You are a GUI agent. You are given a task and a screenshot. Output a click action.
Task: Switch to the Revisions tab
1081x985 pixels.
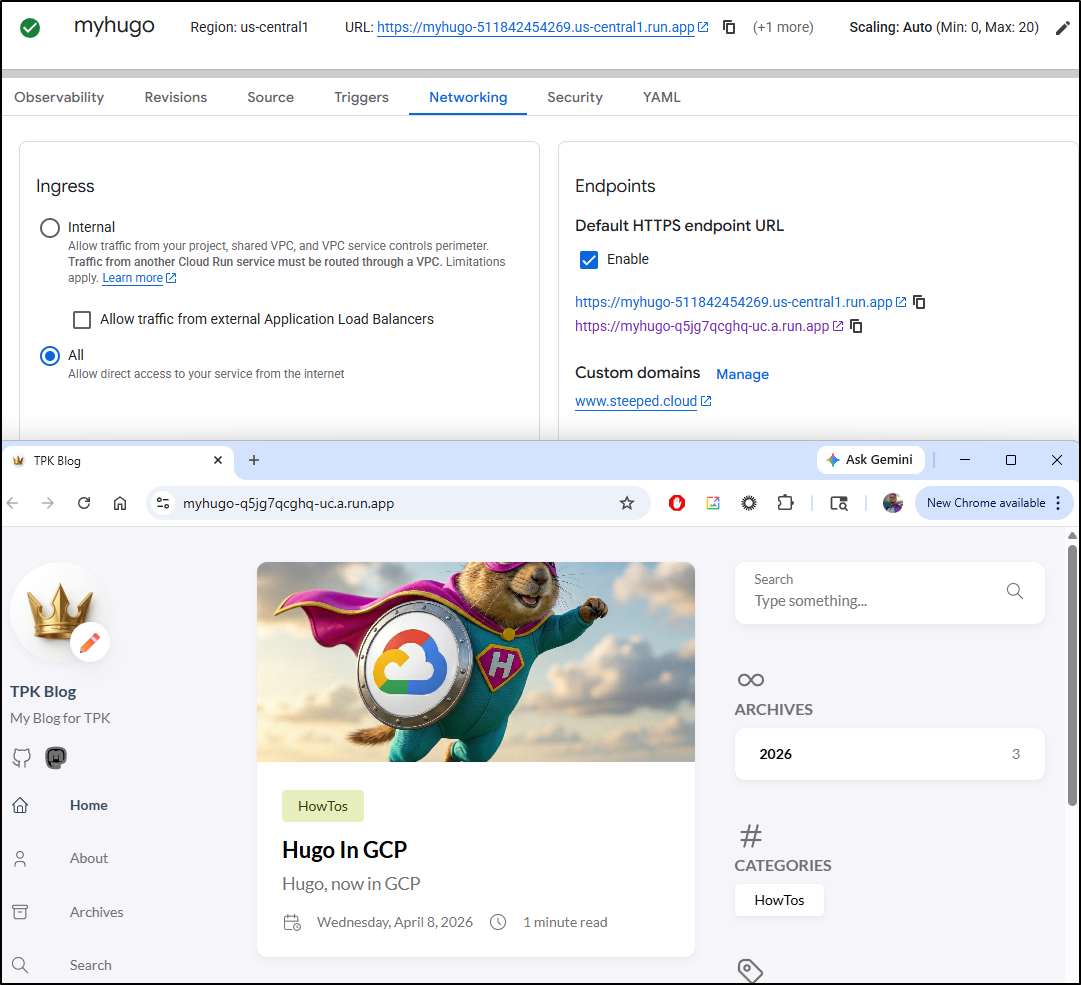point(176,97)
